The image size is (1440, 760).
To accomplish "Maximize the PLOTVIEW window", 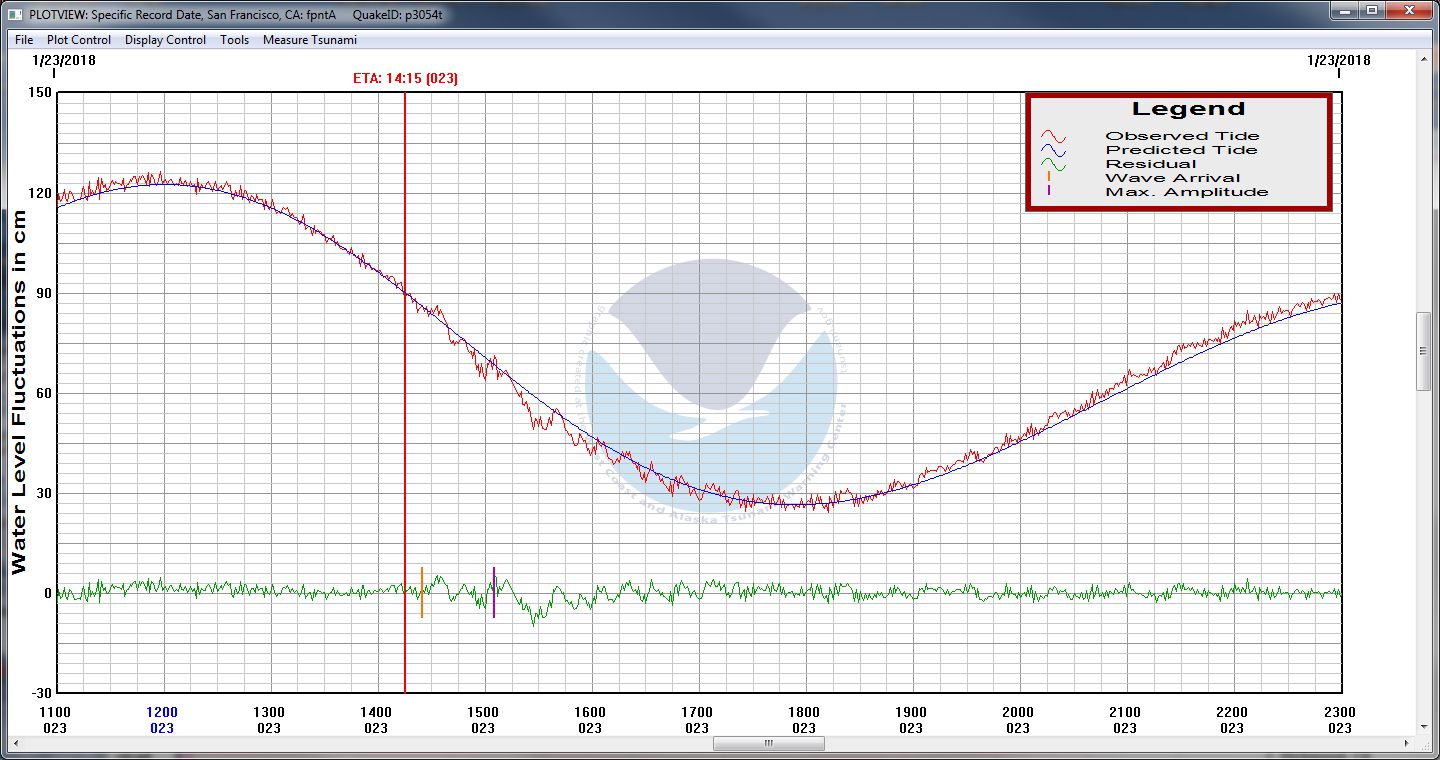I will 1372,10.
